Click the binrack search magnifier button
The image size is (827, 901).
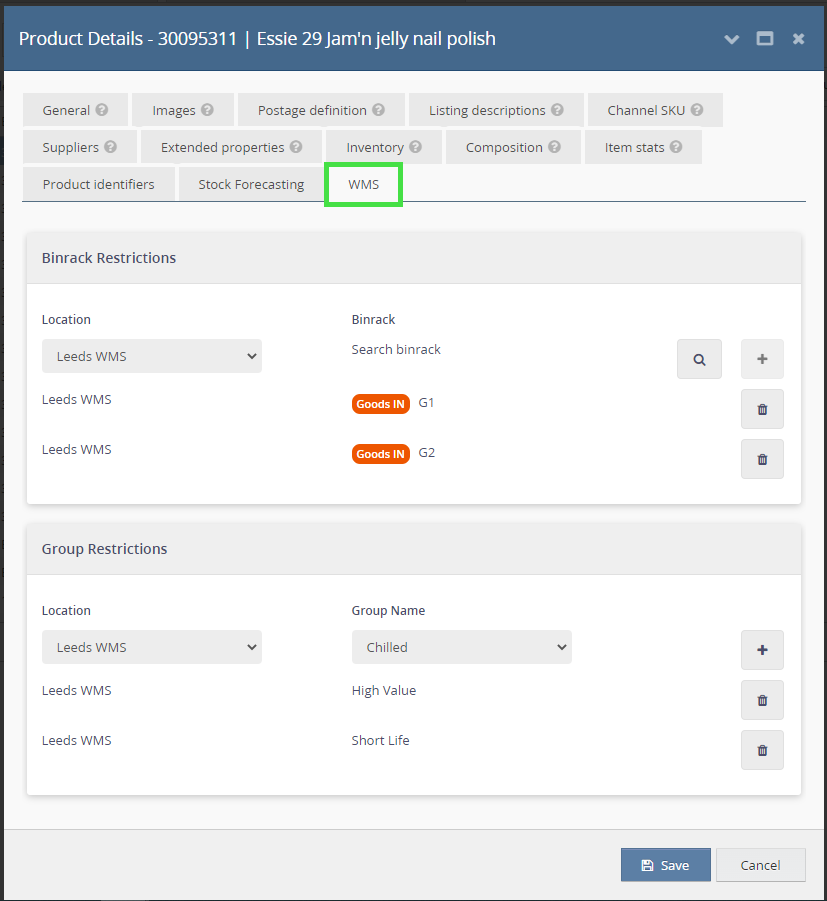[x=699, y=359]
